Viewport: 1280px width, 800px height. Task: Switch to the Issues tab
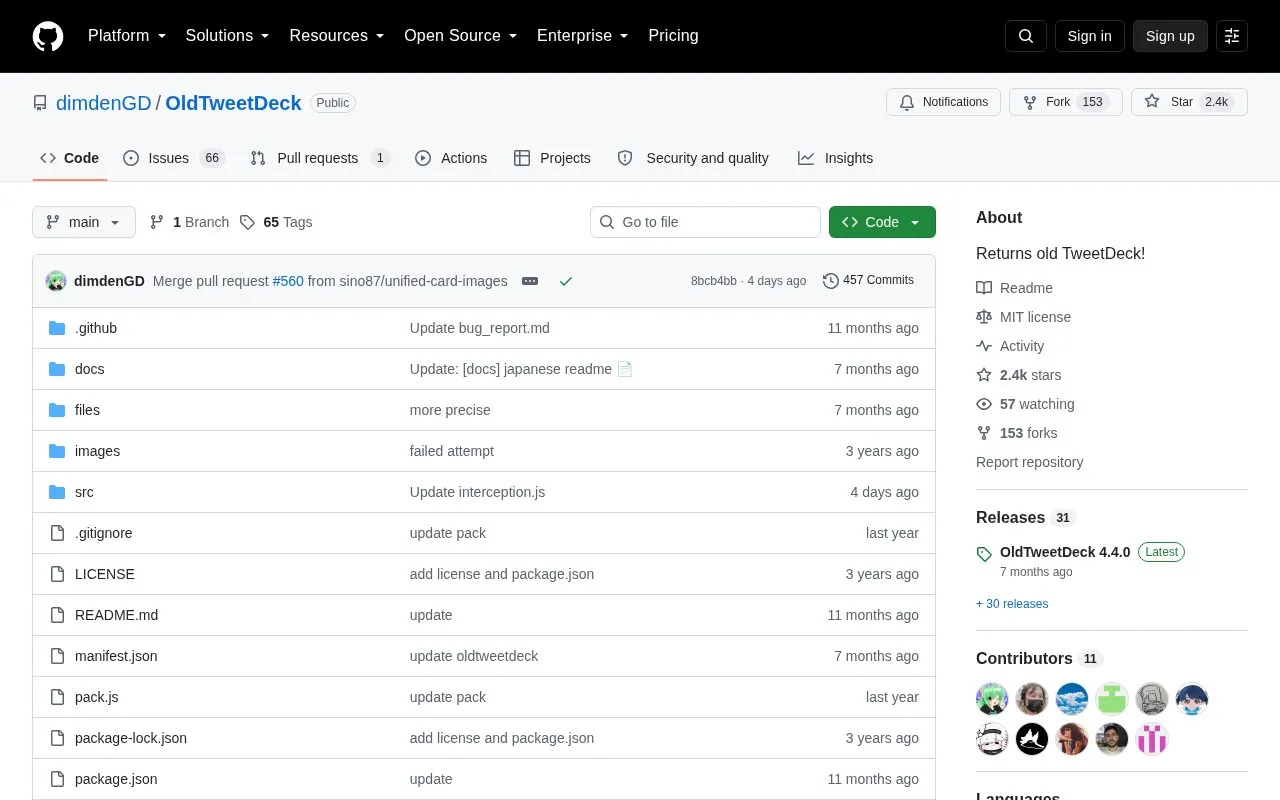pyautogui.click(x=174, y=158)
